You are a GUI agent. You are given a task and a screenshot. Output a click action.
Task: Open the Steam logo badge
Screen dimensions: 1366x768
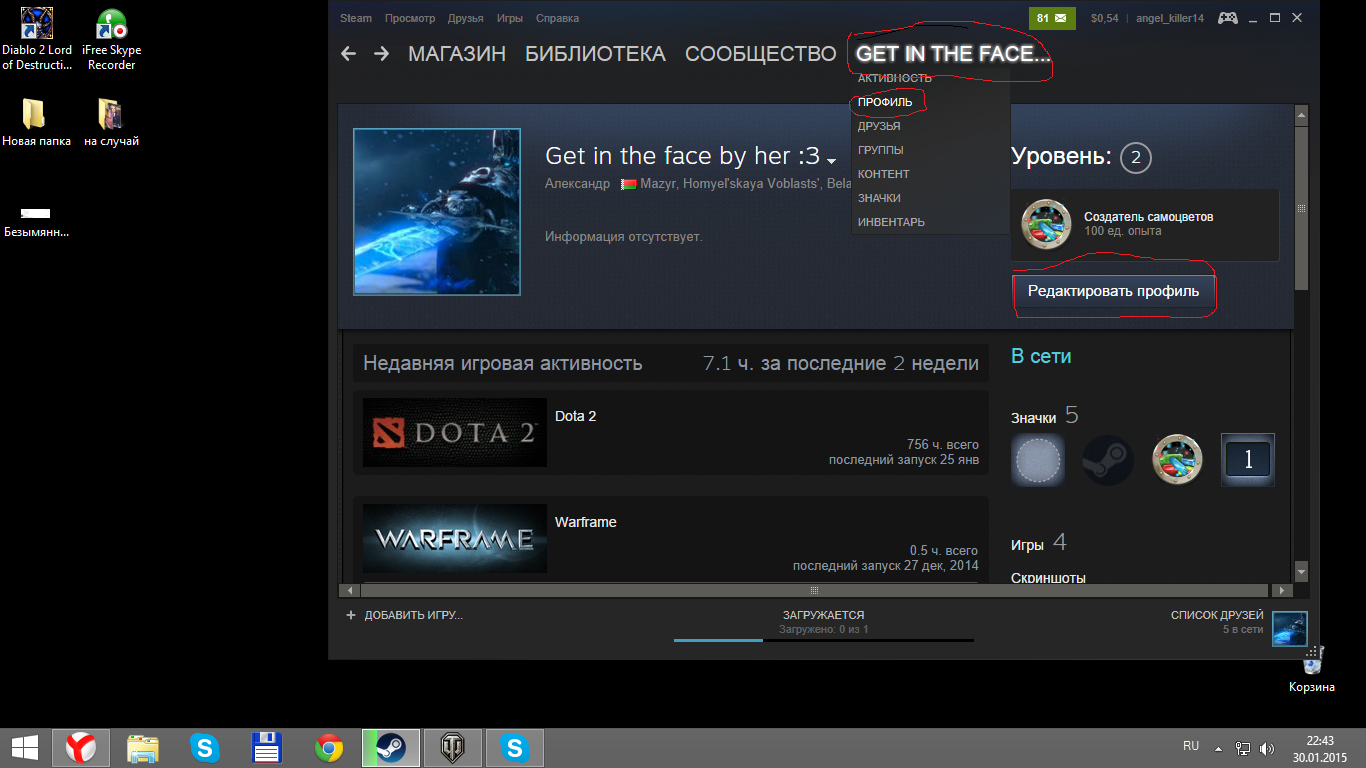pyautogui.click(x=1108, y=460)
